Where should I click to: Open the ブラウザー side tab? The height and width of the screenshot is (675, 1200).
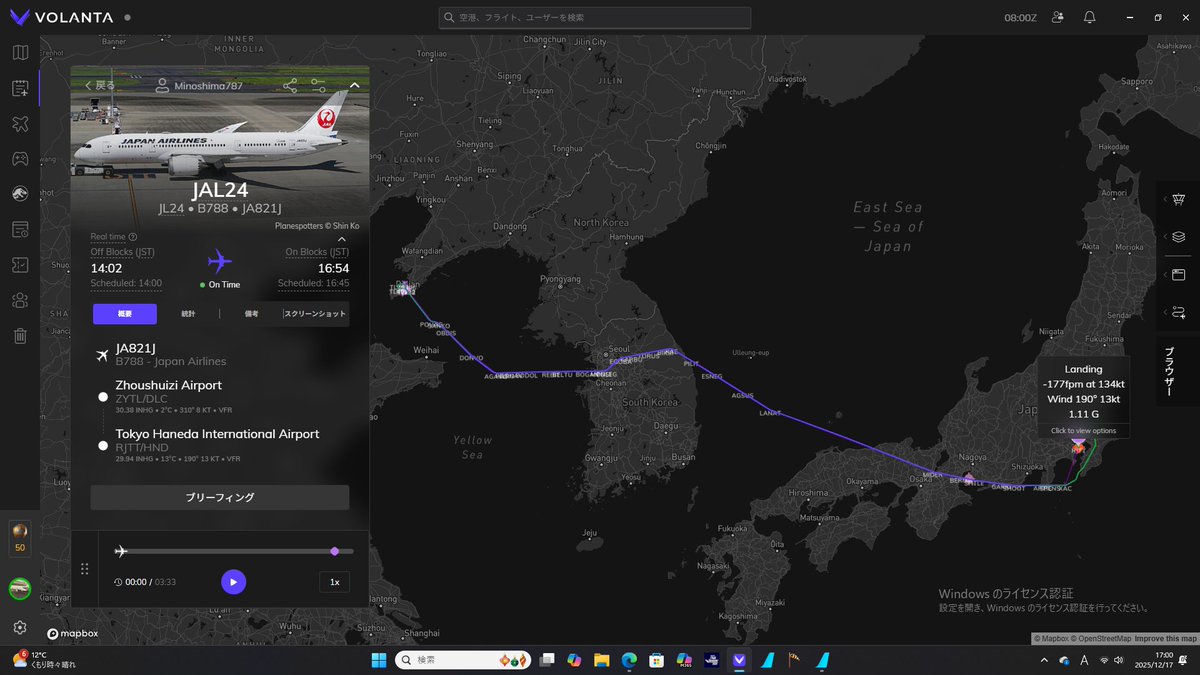[1170, 372]
